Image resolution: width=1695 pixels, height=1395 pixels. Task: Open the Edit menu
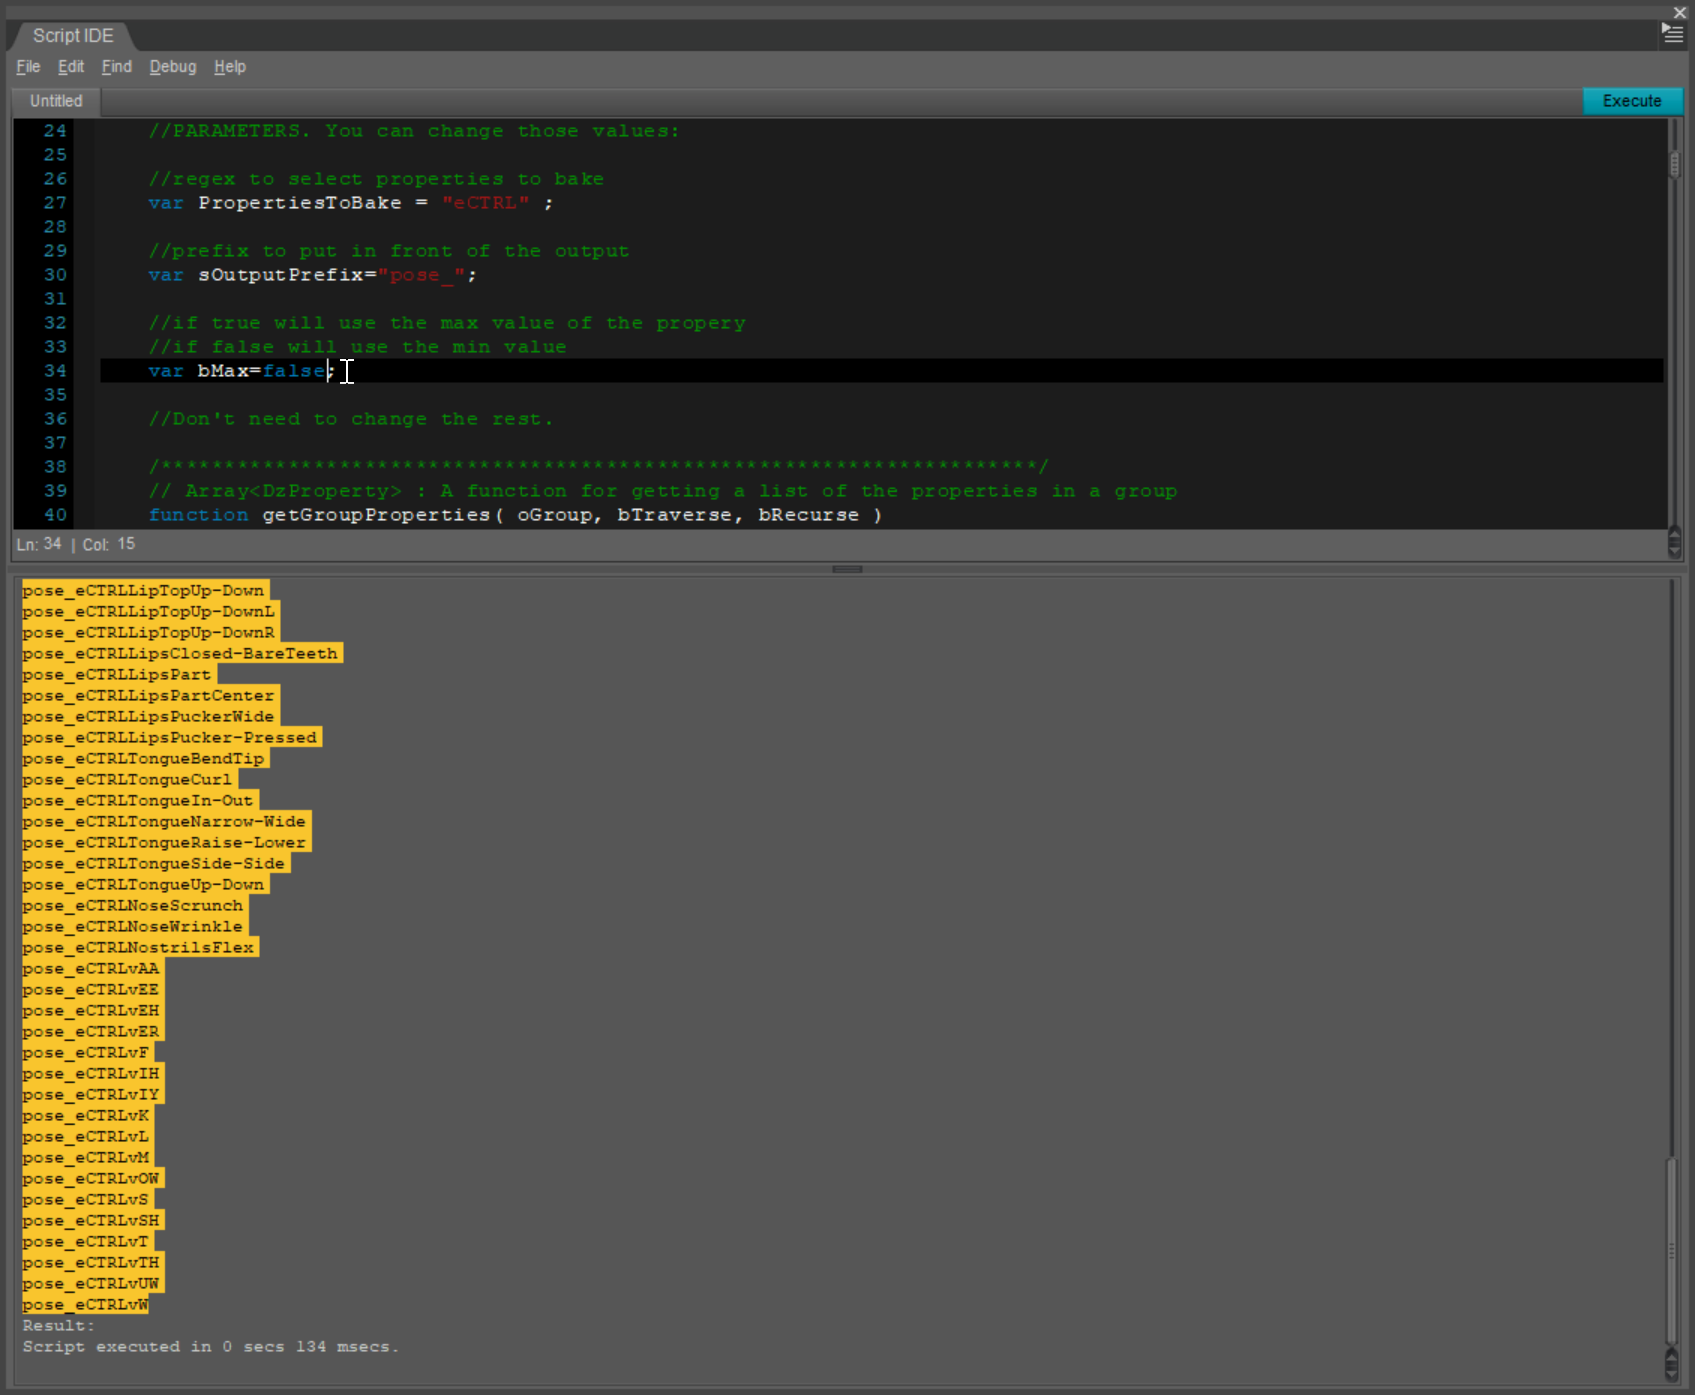(71, 67)
